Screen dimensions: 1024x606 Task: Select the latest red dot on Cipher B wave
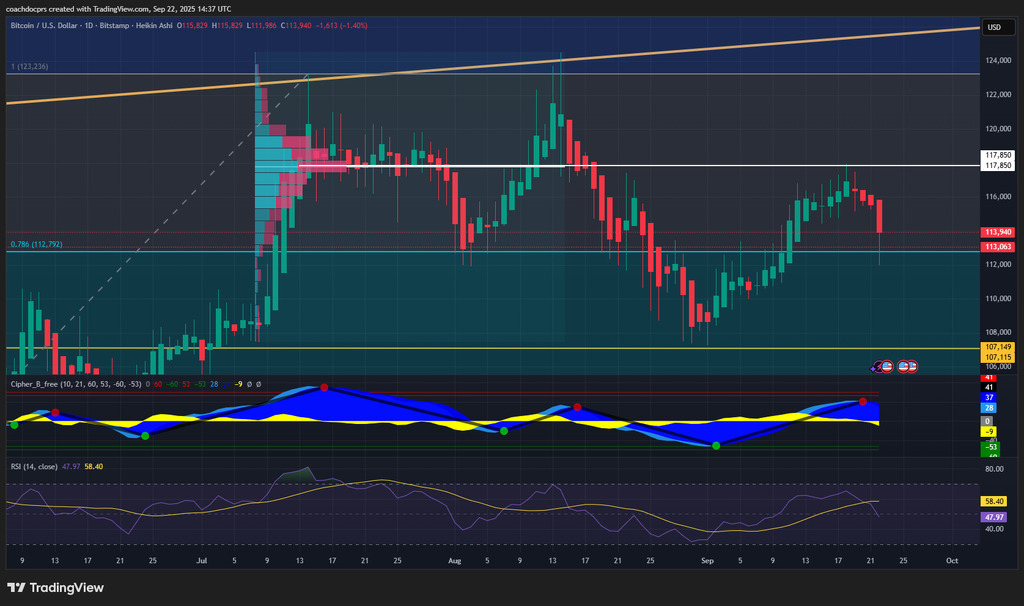click(x=862, y=401)
